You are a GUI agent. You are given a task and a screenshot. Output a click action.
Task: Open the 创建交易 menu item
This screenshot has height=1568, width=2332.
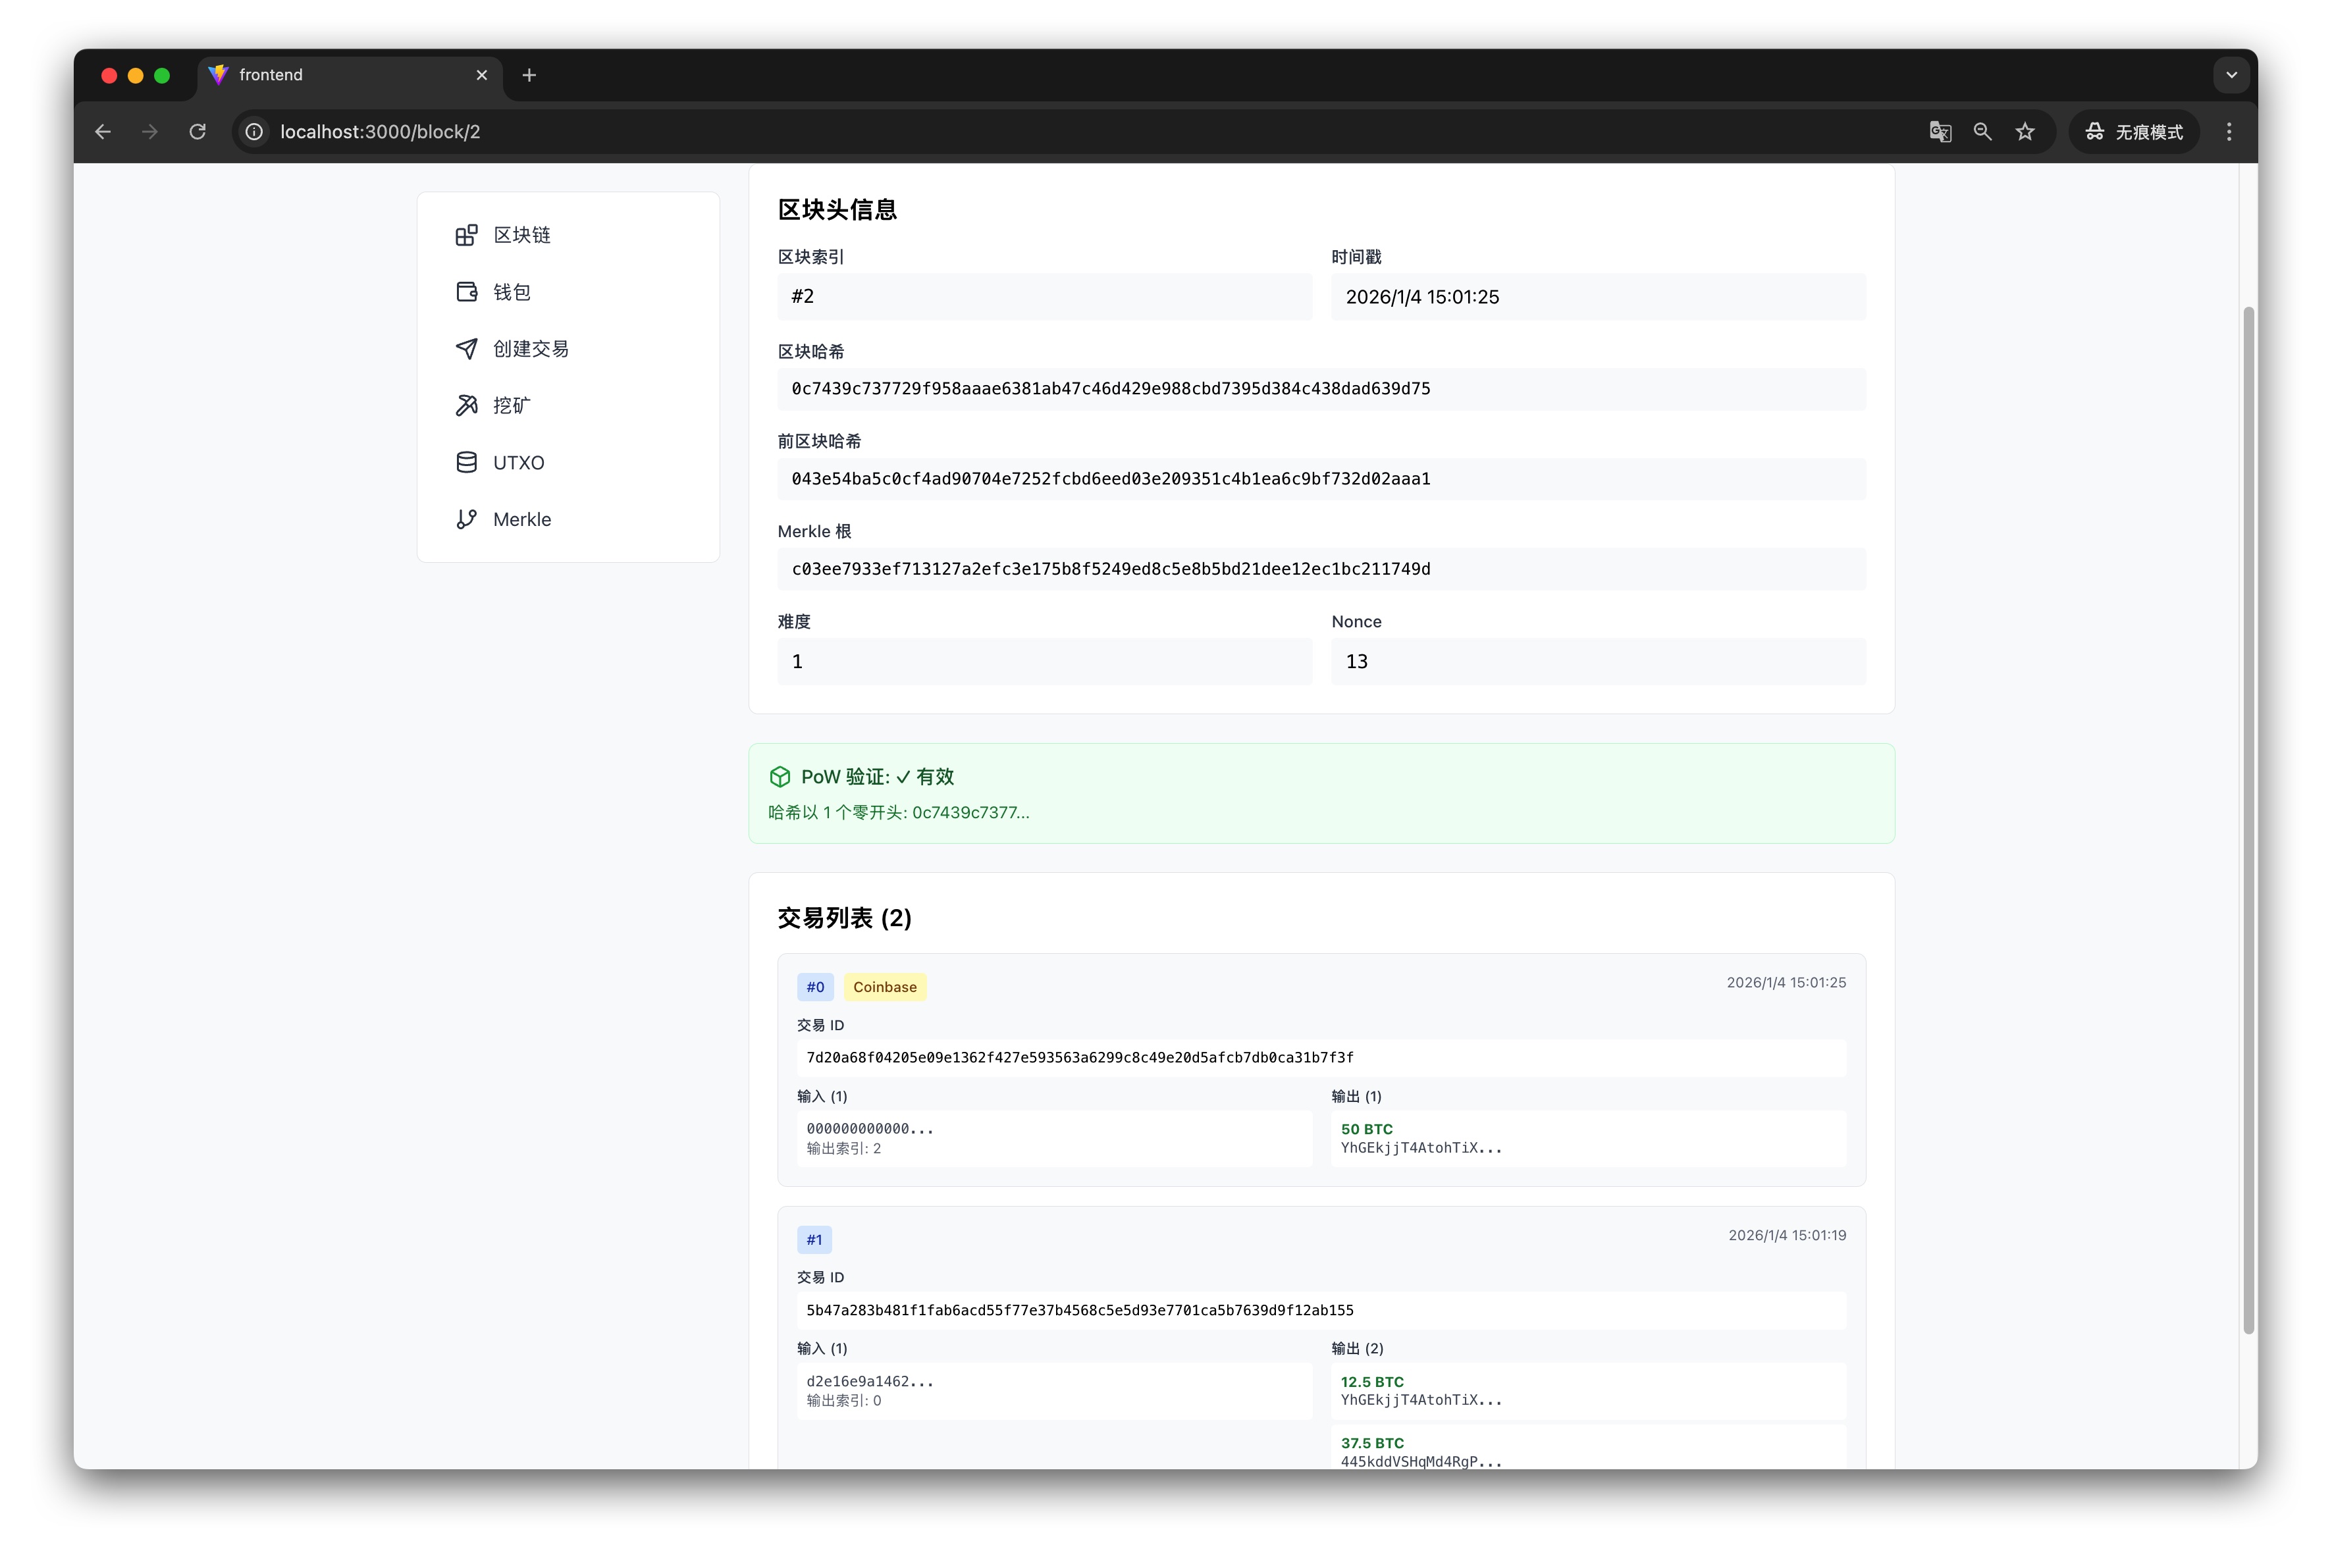click(x=530, y=349)
